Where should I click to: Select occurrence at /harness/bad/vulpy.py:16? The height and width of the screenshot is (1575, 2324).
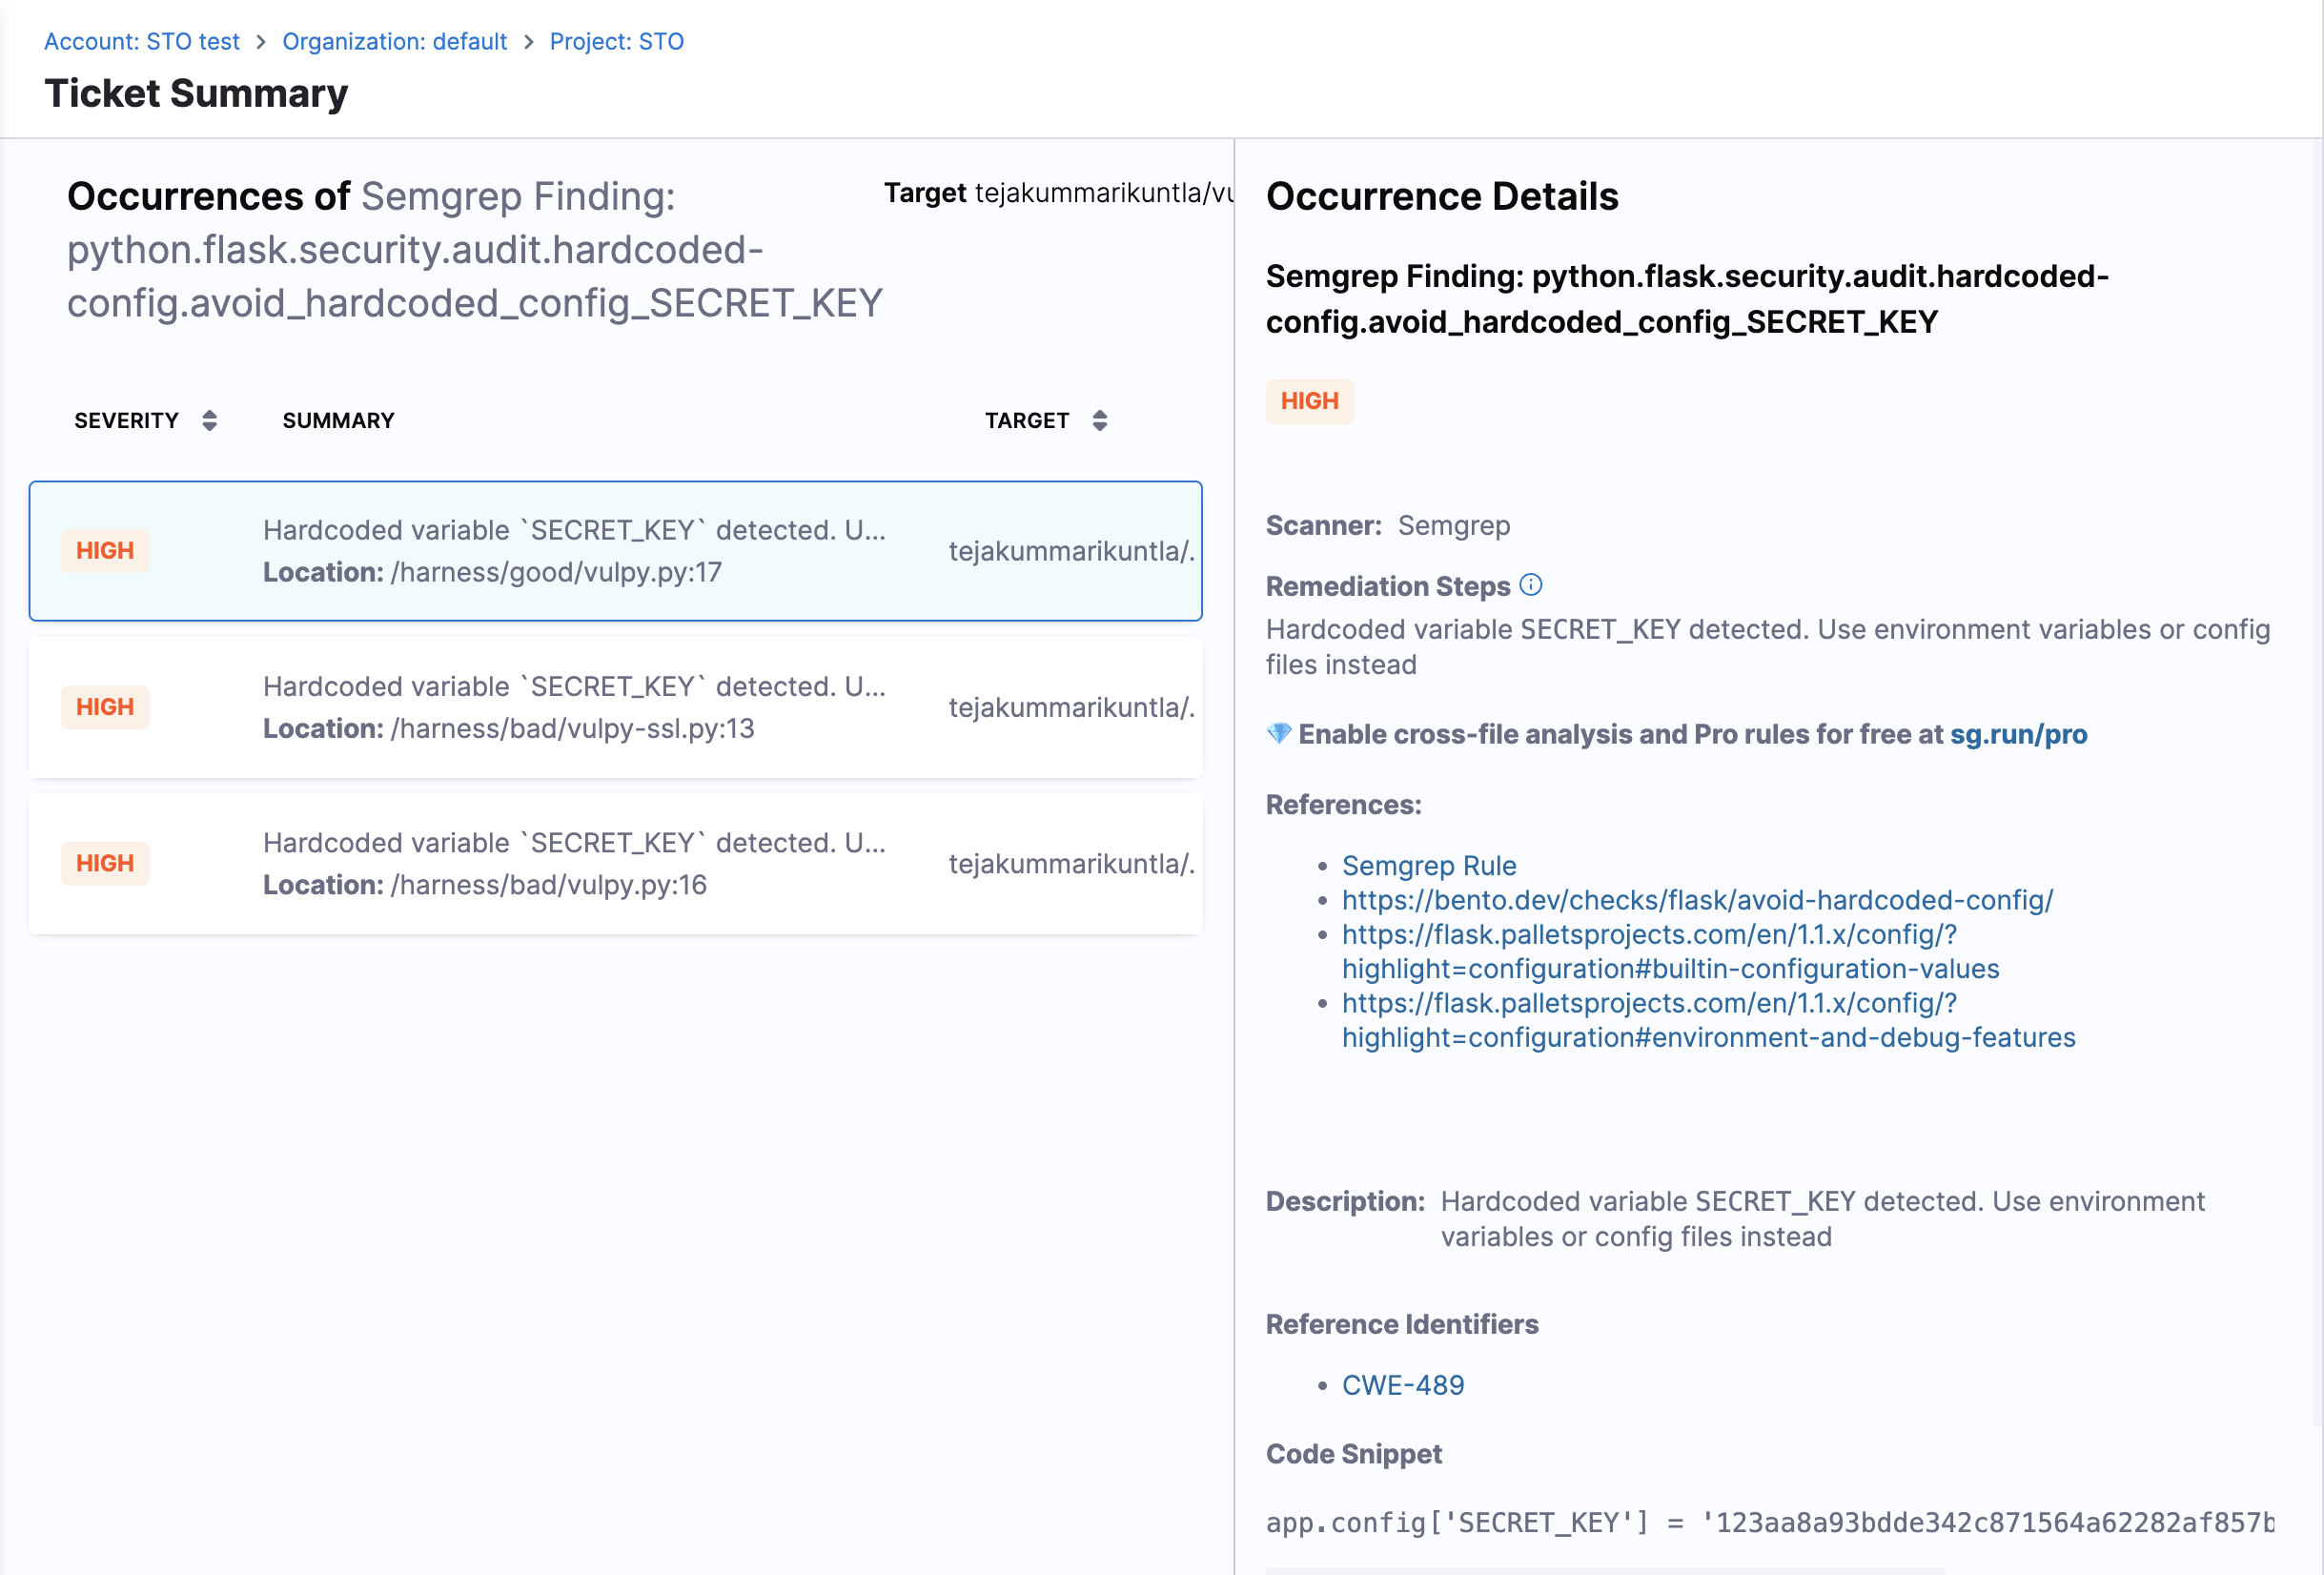tap(574, 864)
